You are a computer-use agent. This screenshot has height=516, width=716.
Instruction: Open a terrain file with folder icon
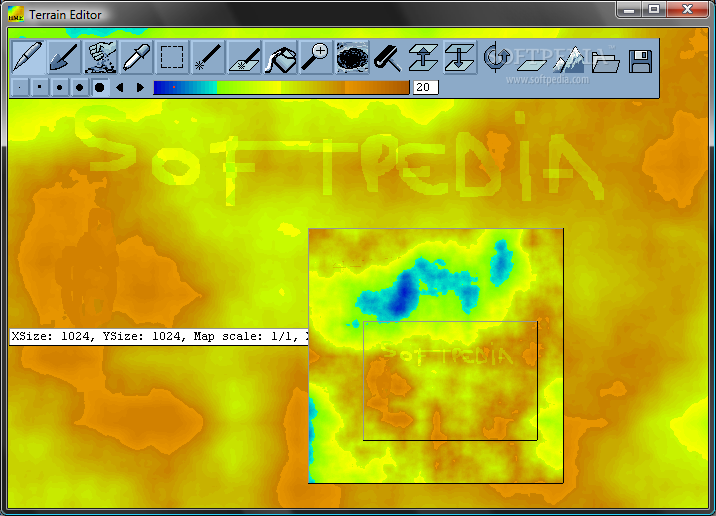pyautogui.click(x=605, y=62)
